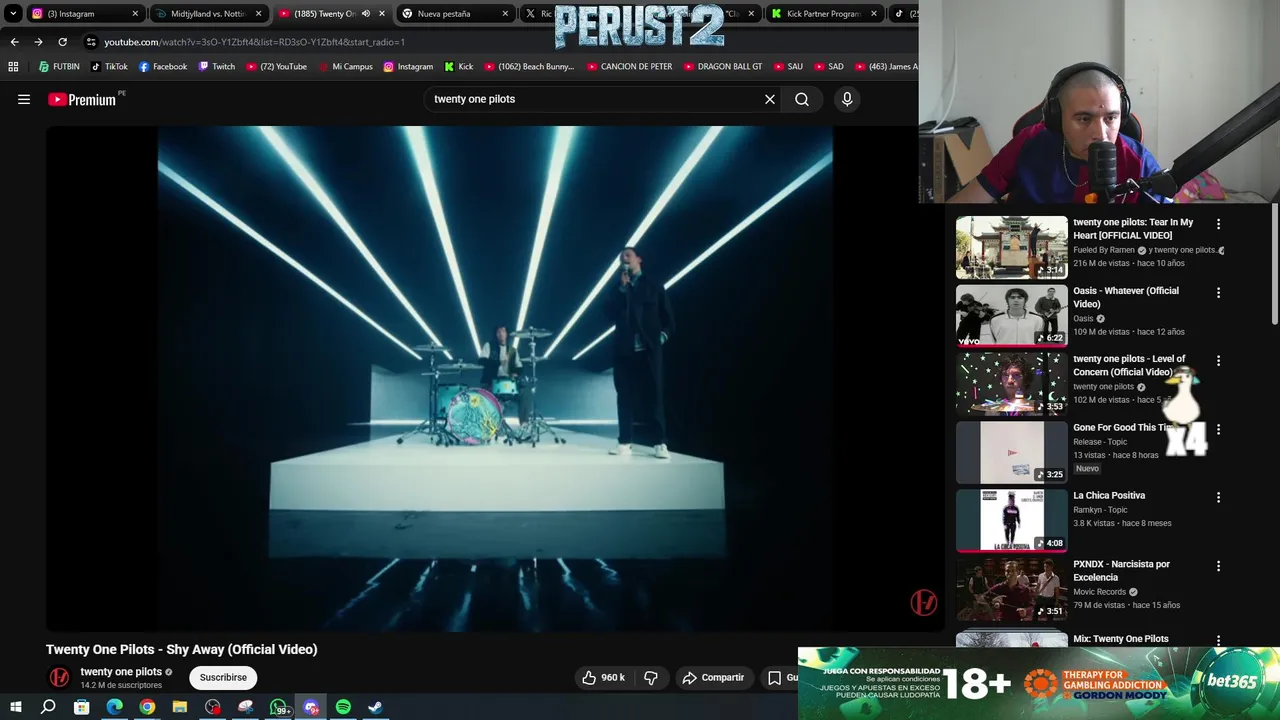This screenshot has width=1280, height=720.
Task: Subscribe with the Suscribirse button
Action: (x=223, y=677)
